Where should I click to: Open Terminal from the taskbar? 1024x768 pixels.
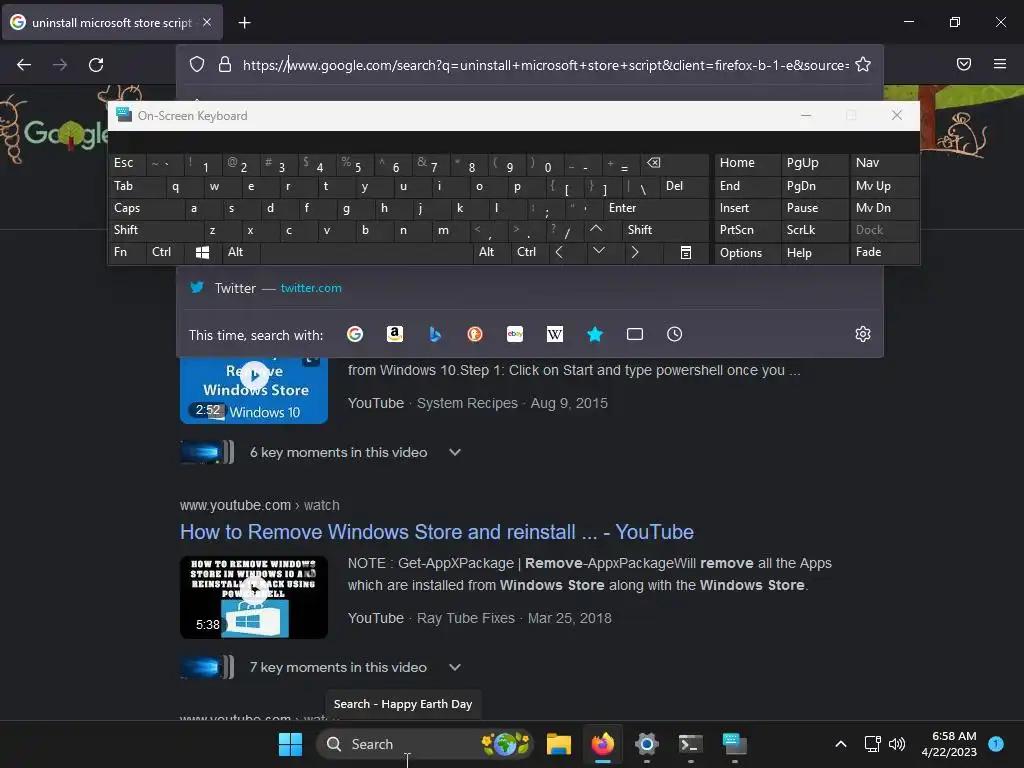690,744
